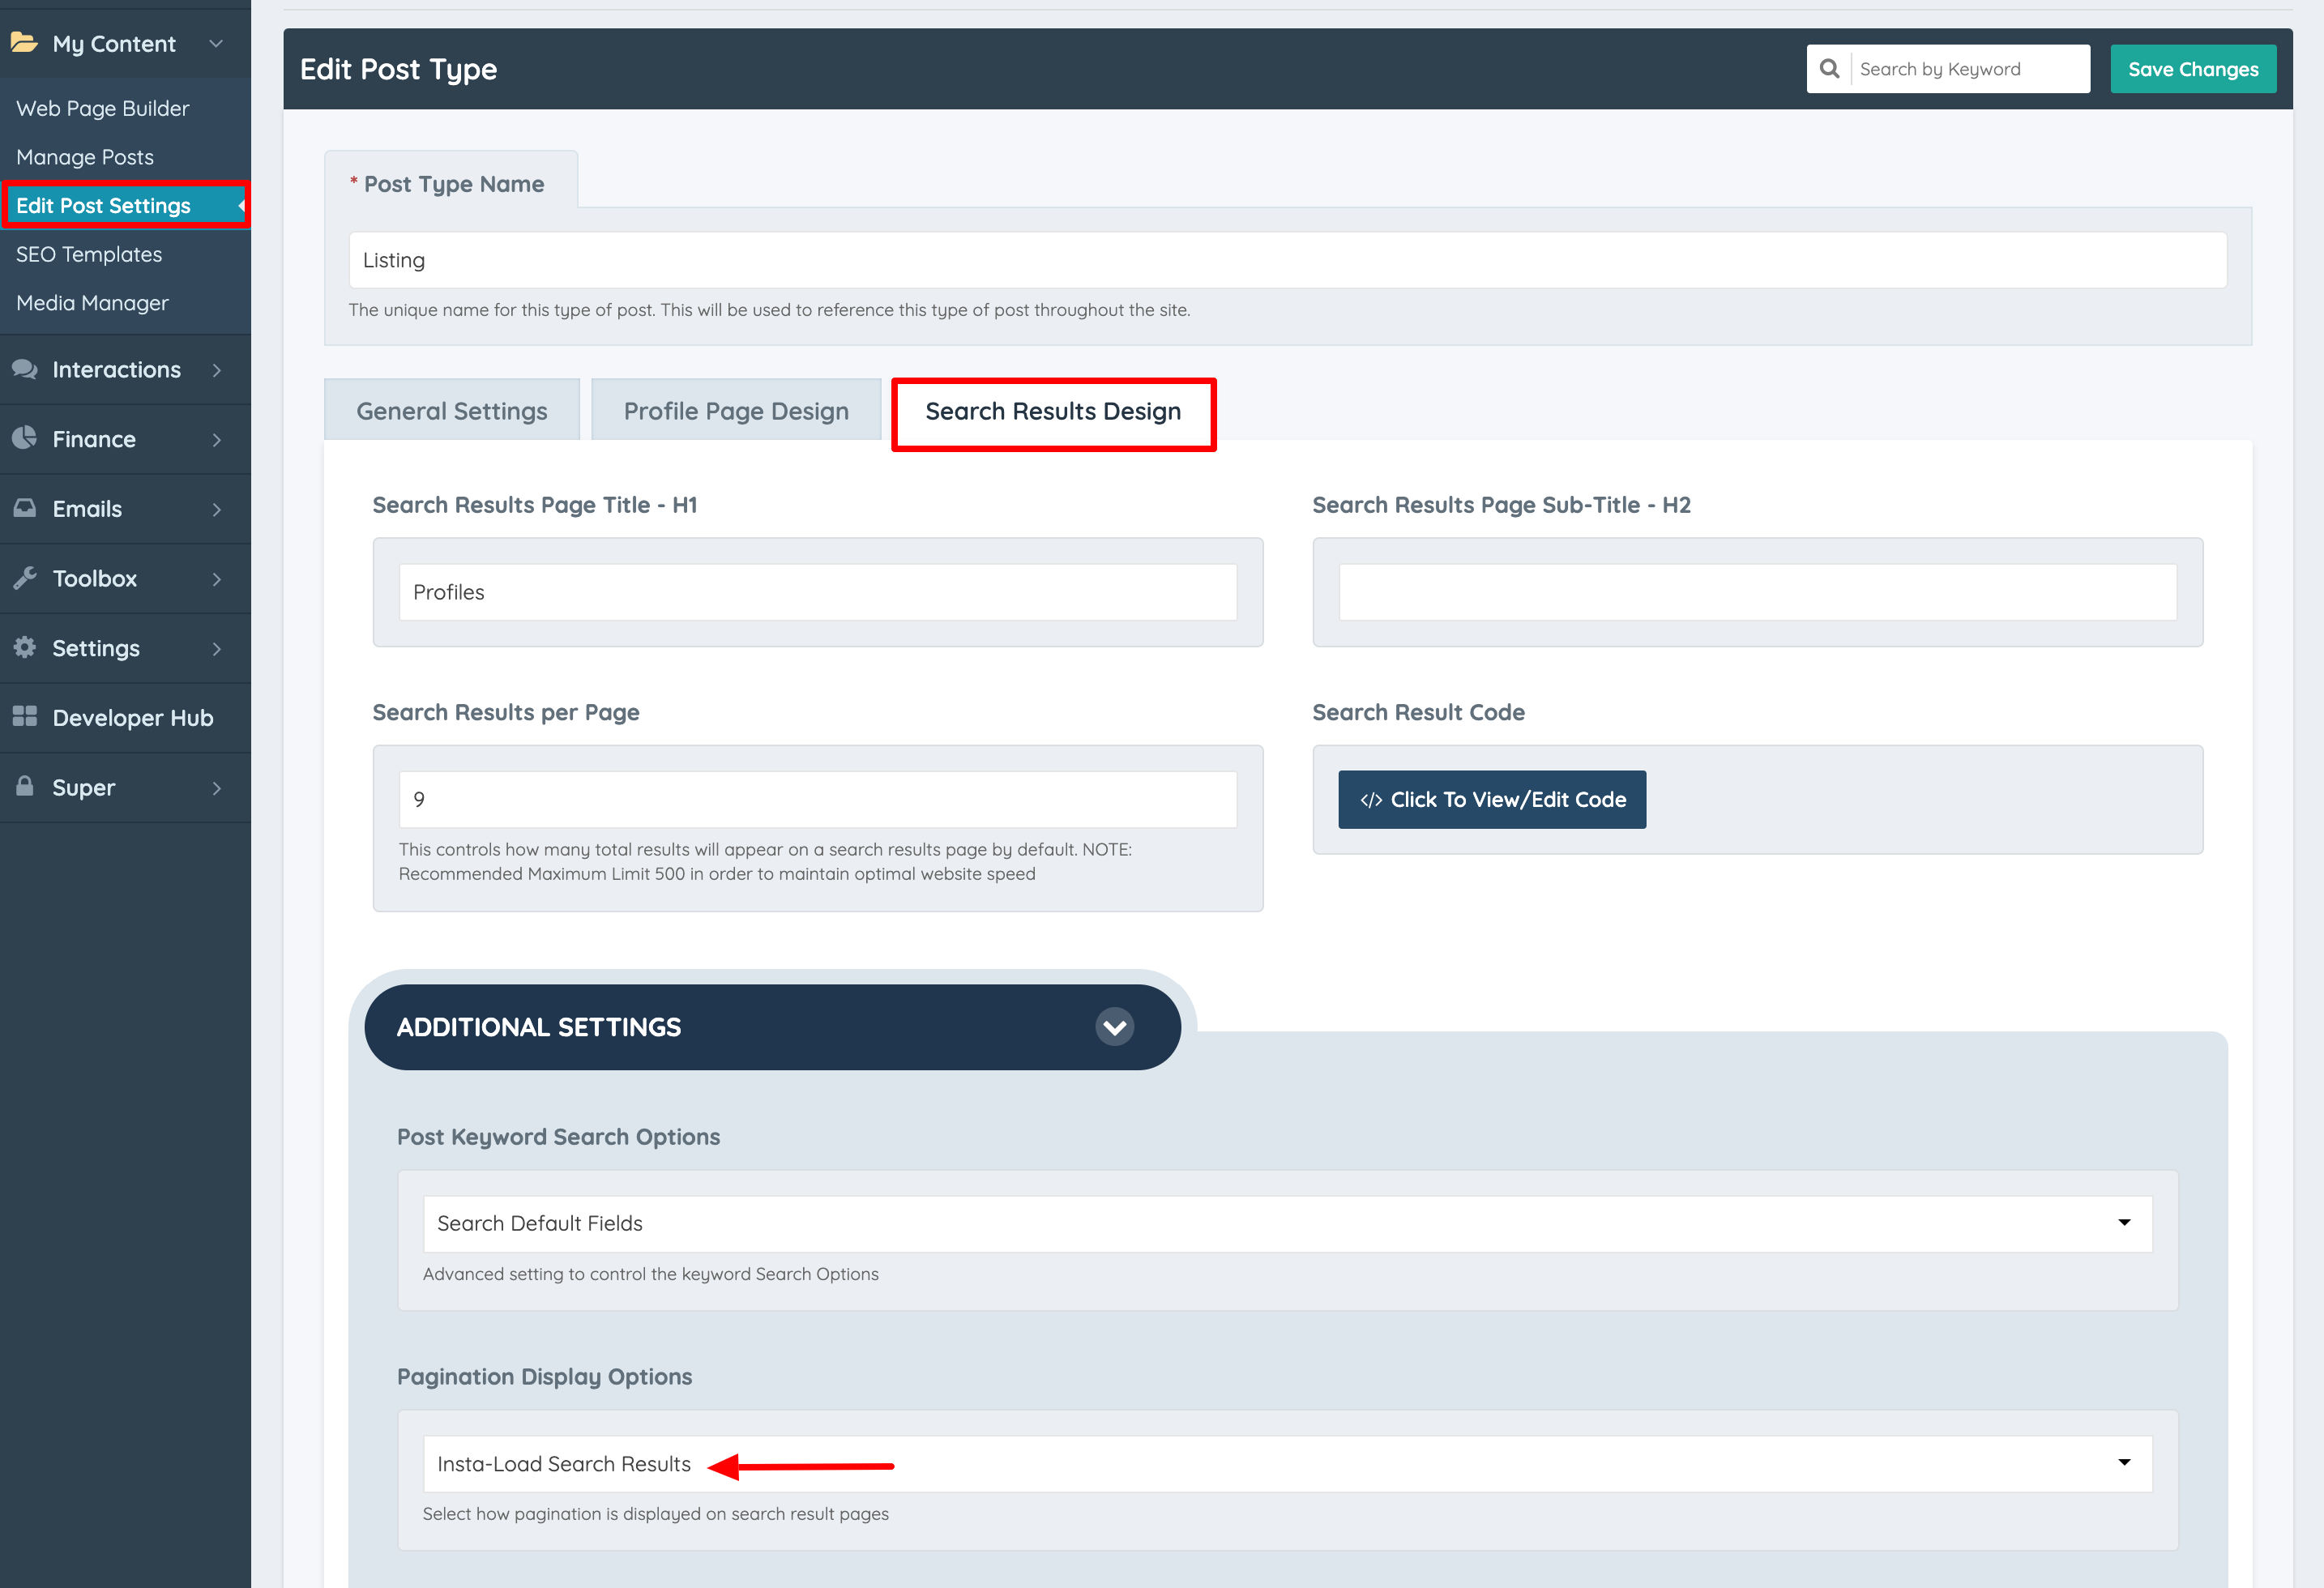The height and width of the screenshot is (1588, 2324).
Task: Click the Settings gear icon
Action: click(24, 647)
